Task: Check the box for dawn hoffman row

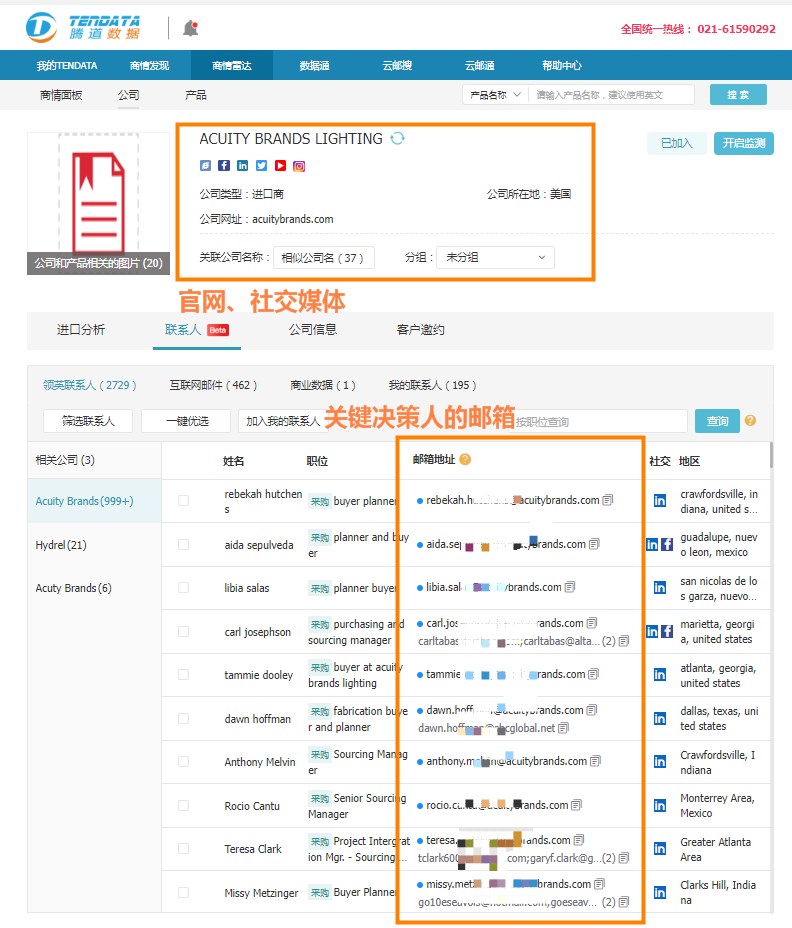Action: click(x=183, y=718)
